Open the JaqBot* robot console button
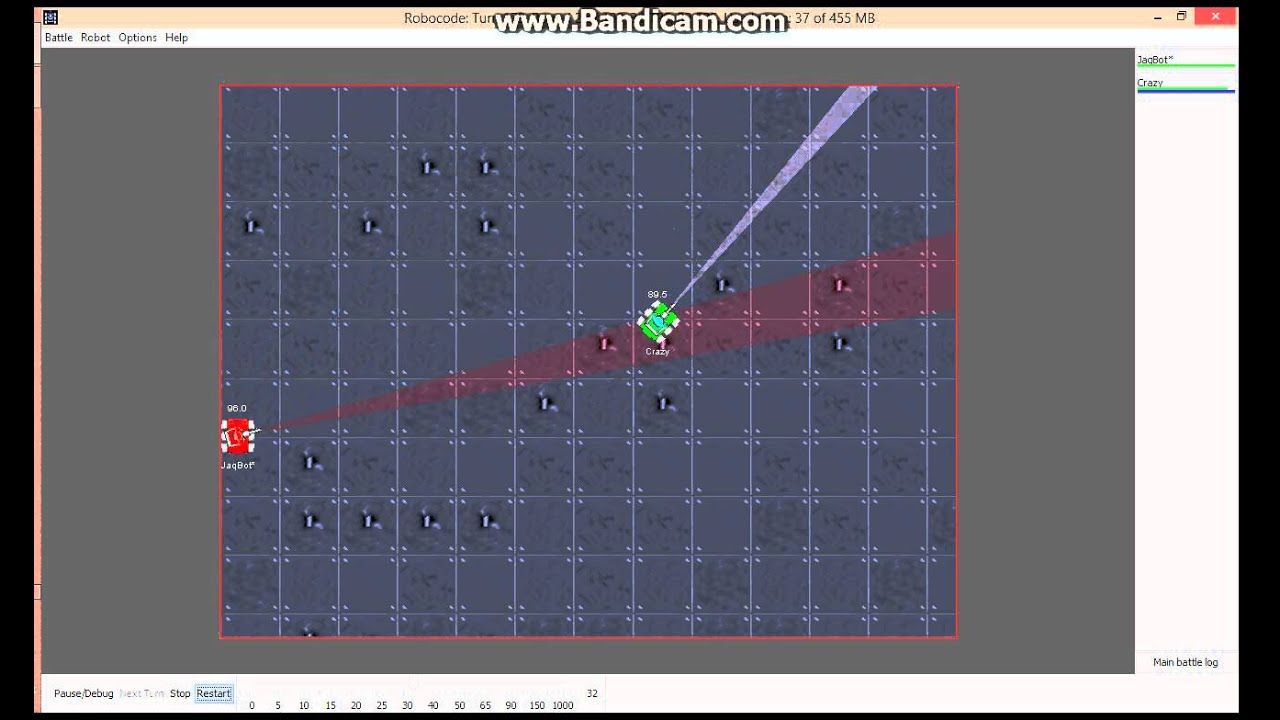 (x=1186, y=61)
